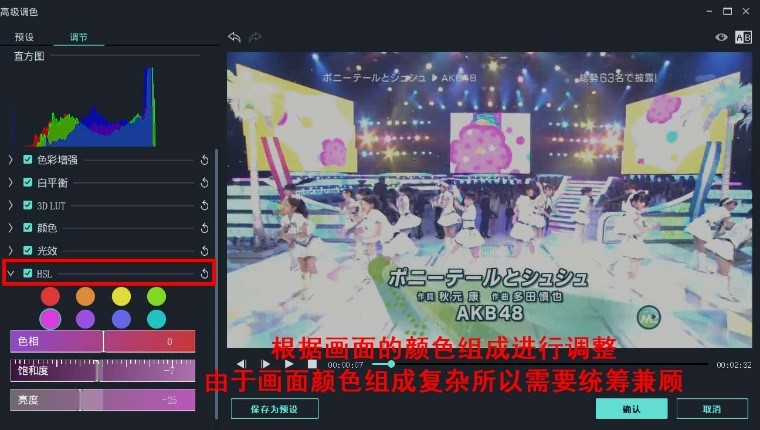This screenshot has height=430, width=760.
Task: Click the 直方图 heading label
Action: pyautogui.click(x=29, y=56)
